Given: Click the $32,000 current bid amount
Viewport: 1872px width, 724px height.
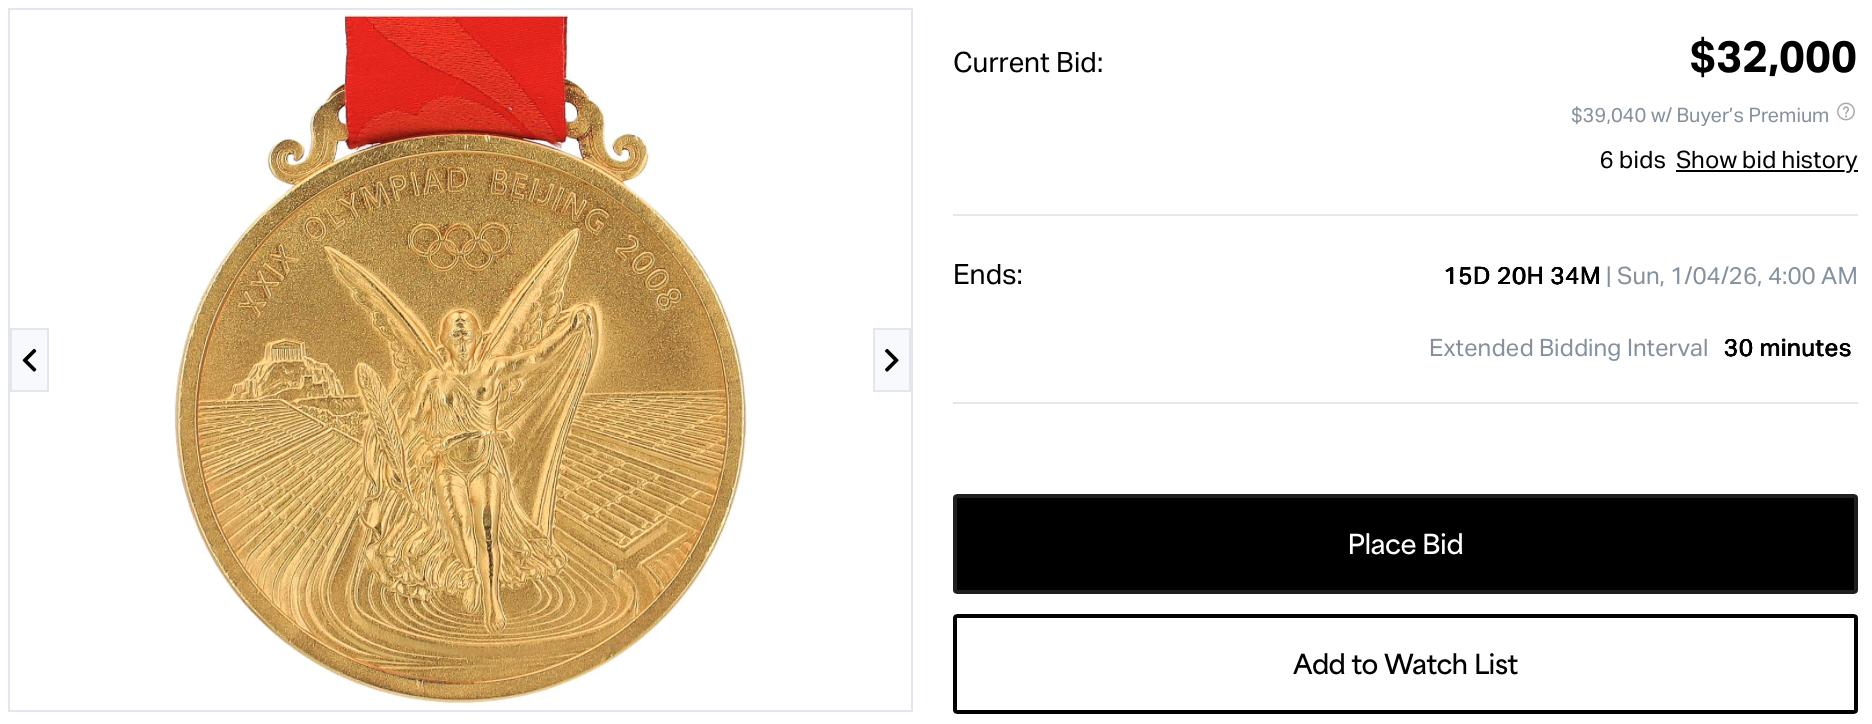Looking at the screenshot, I should (1772, 58).
